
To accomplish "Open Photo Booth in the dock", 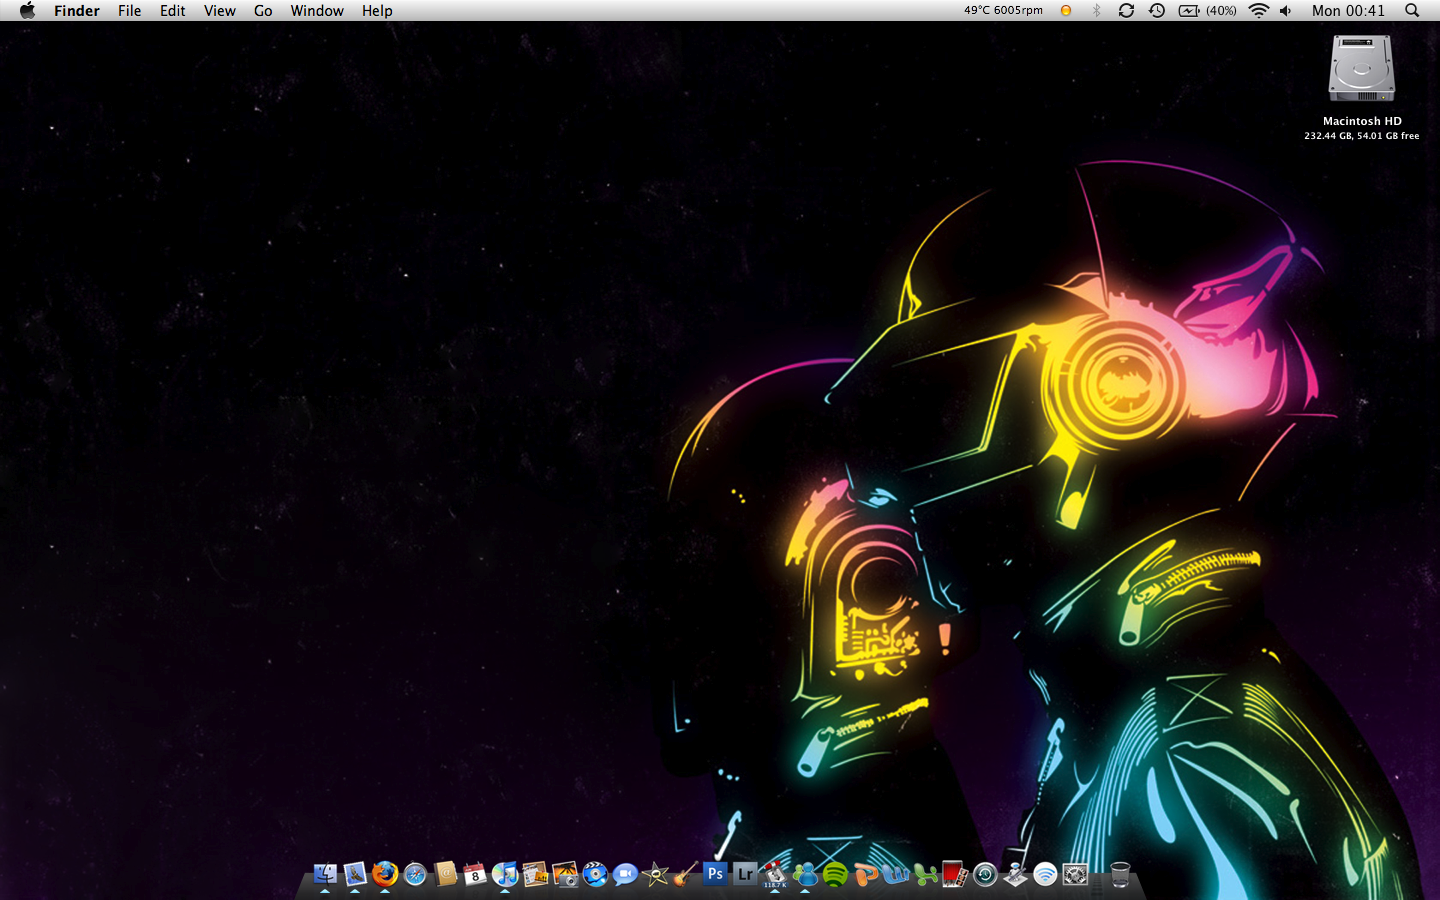I will (955, 874).
